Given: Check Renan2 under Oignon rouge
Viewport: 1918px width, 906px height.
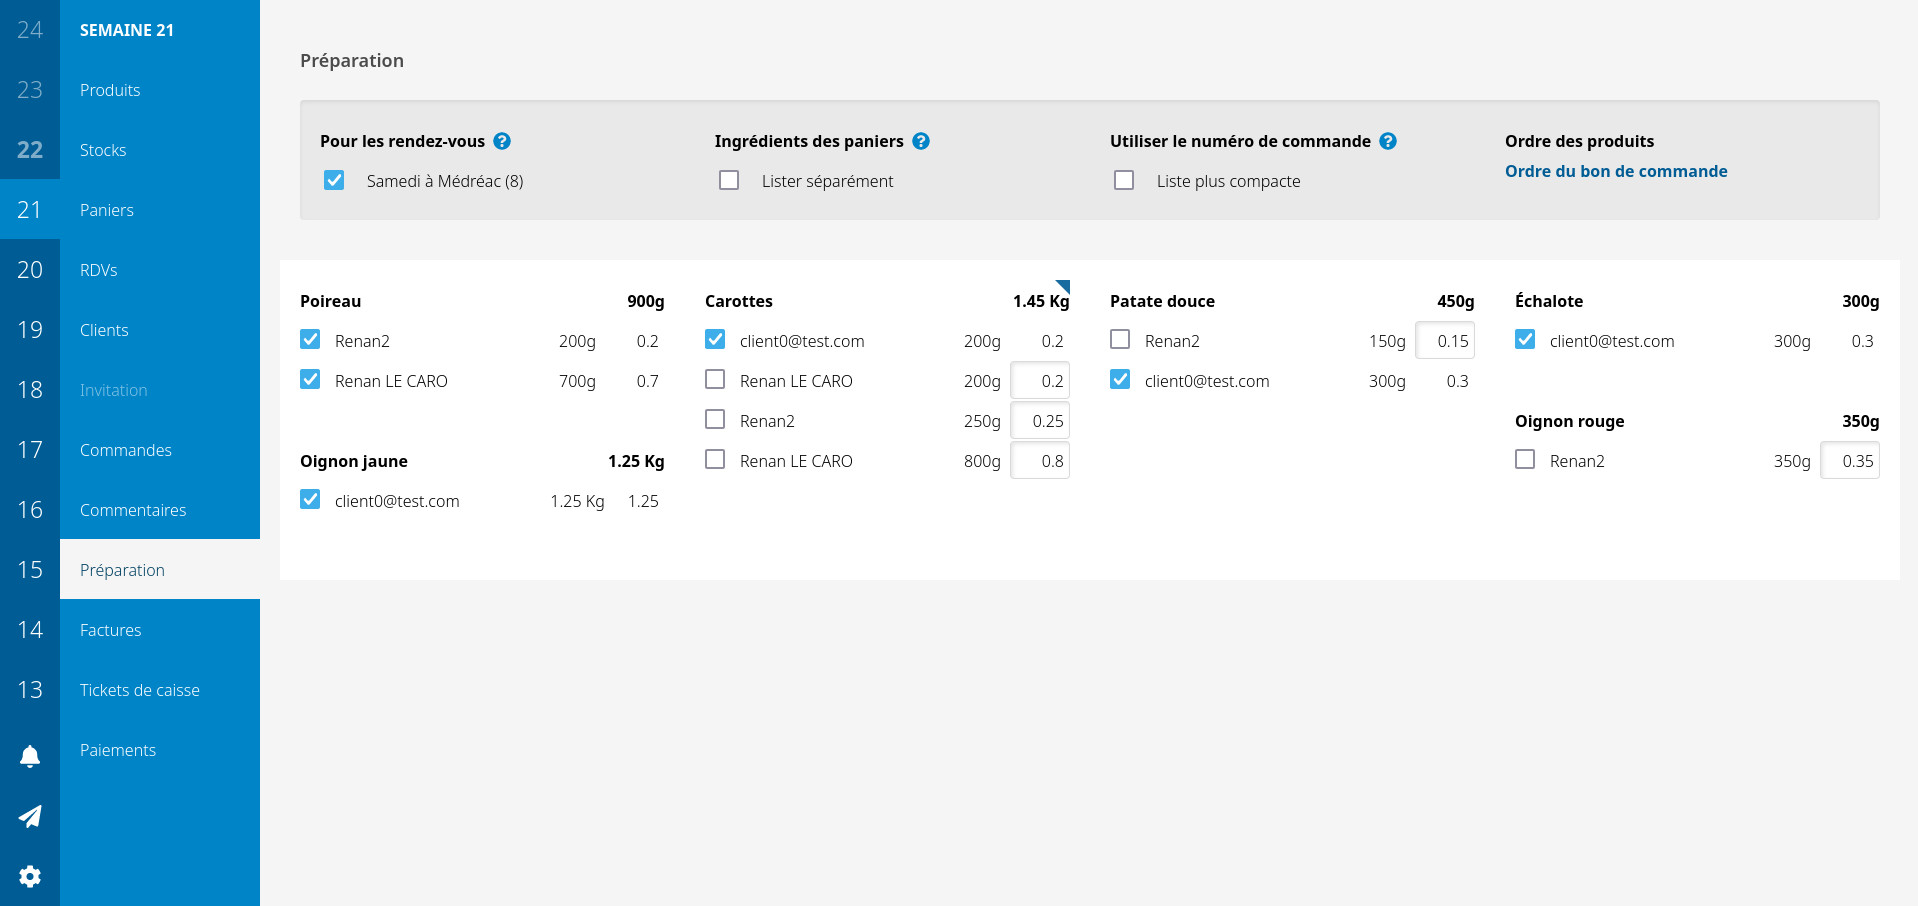Looking at the screenshot, I should [x=1525, y=460].
